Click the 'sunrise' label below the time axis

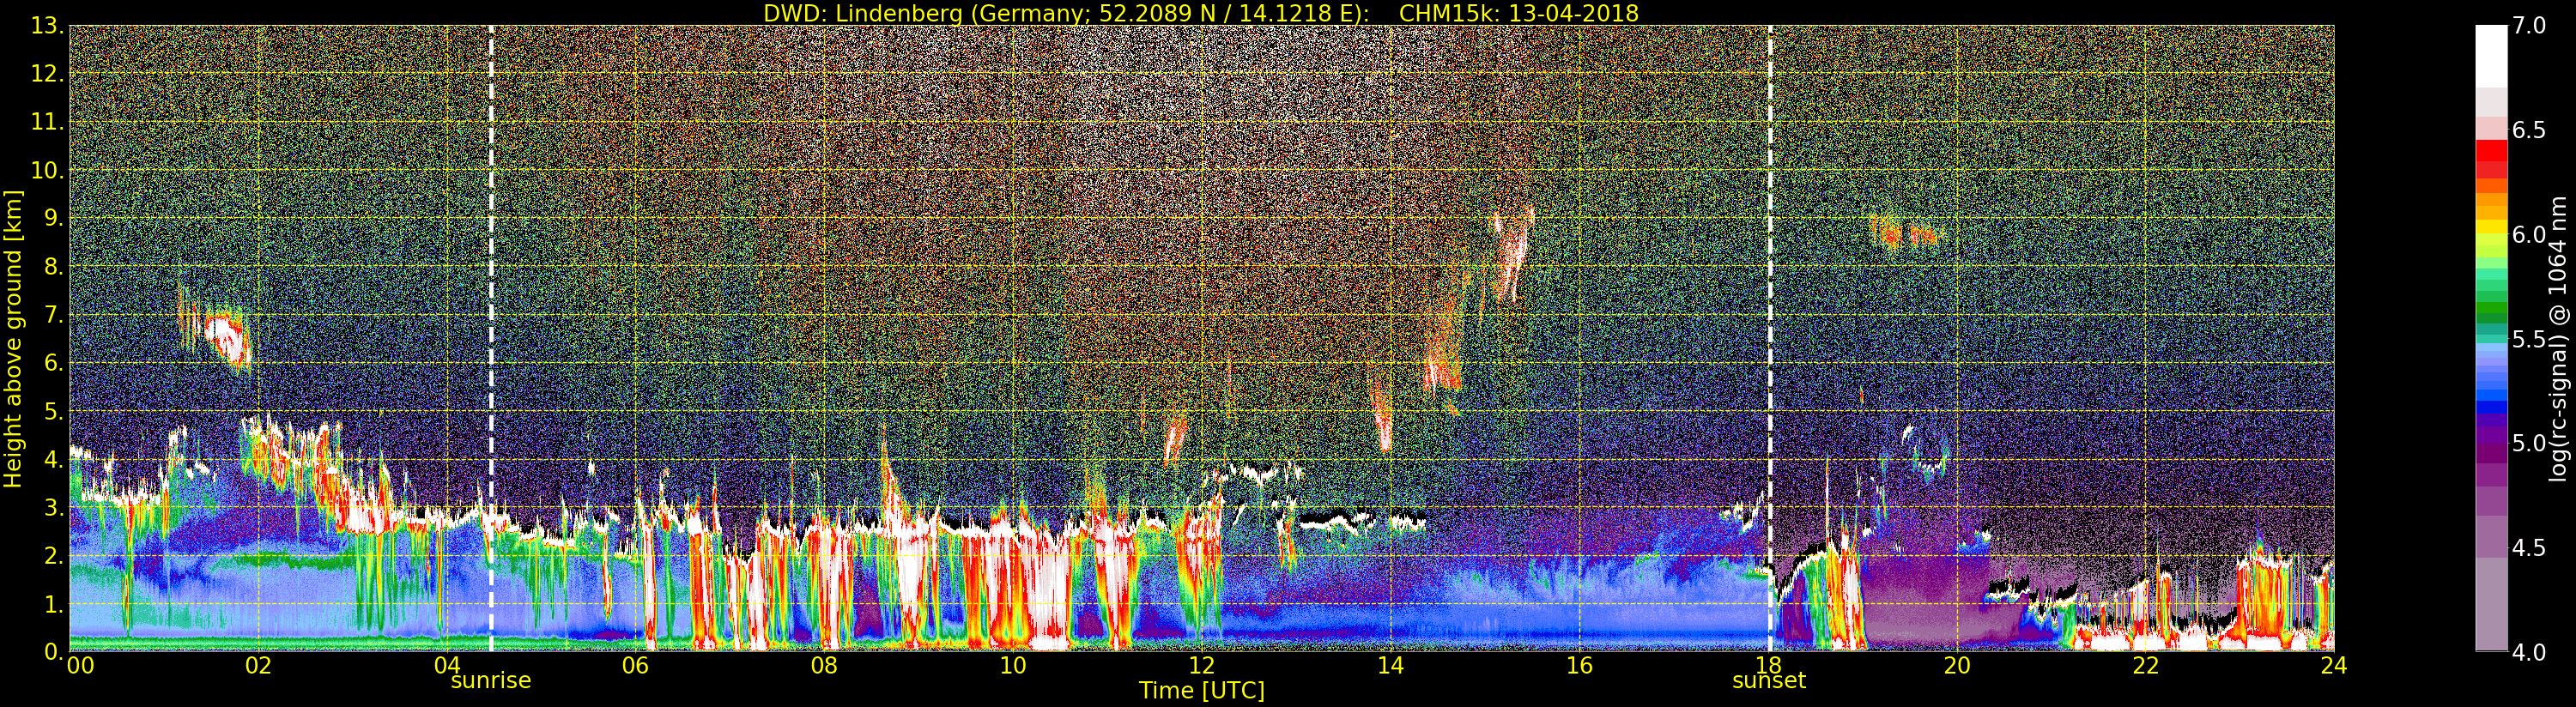[x=490, y=681]
